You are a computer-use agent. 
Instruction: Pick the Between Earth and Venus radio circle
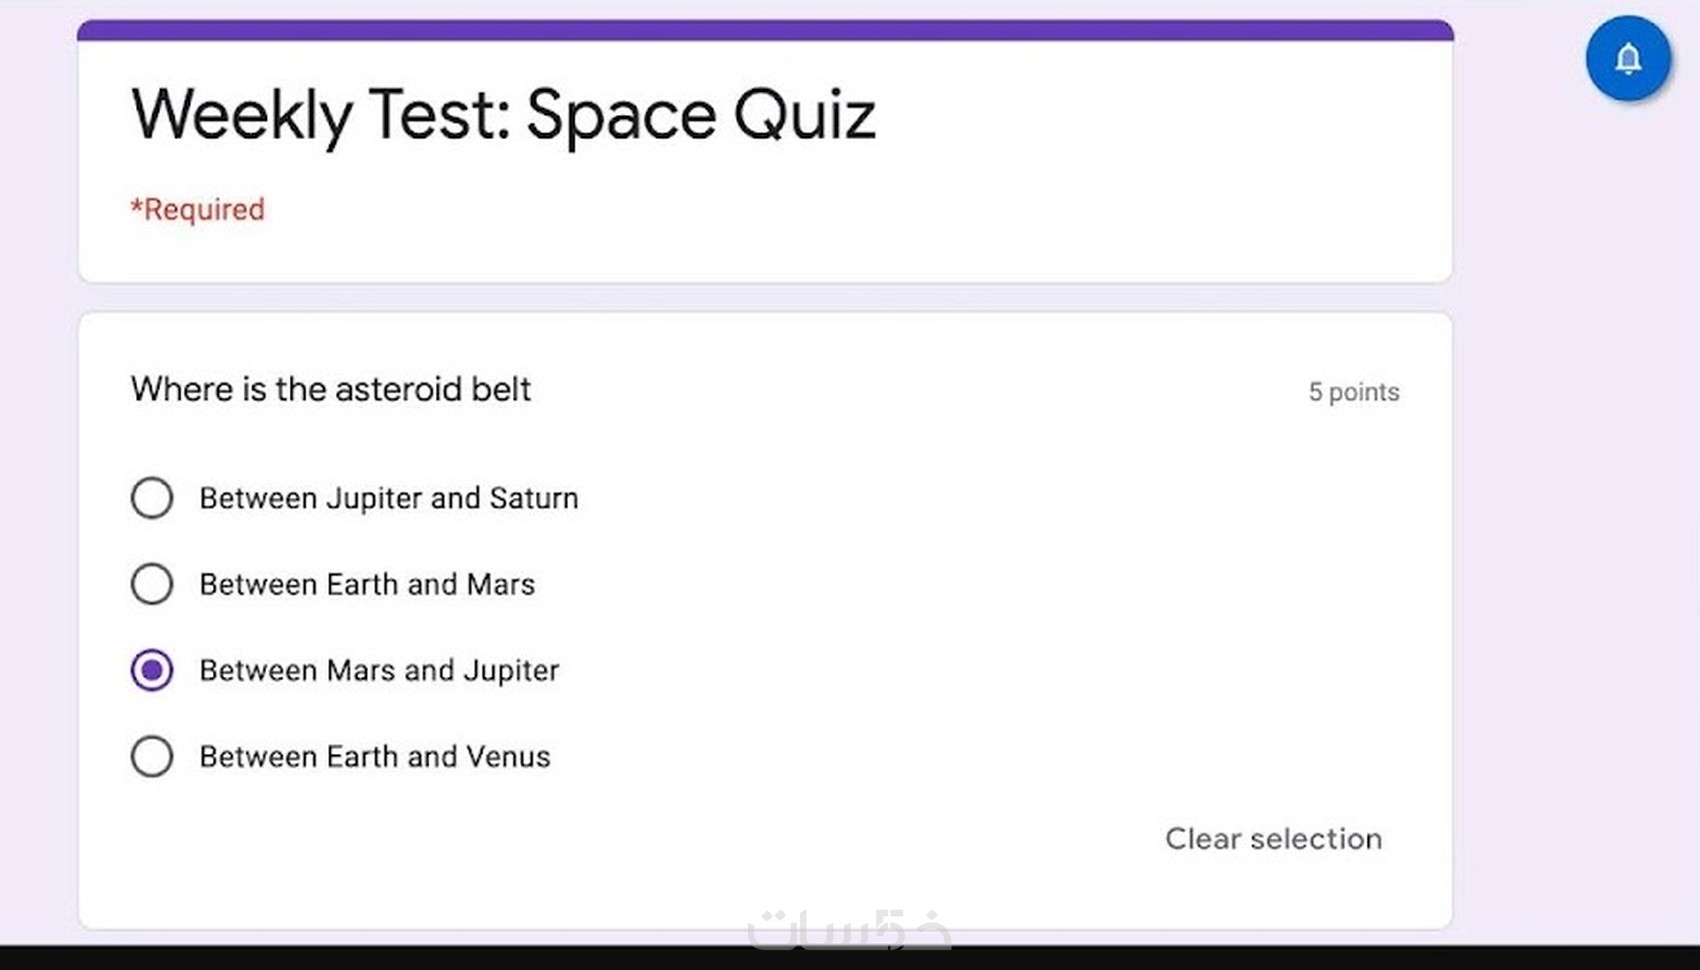tap(152, 757)
